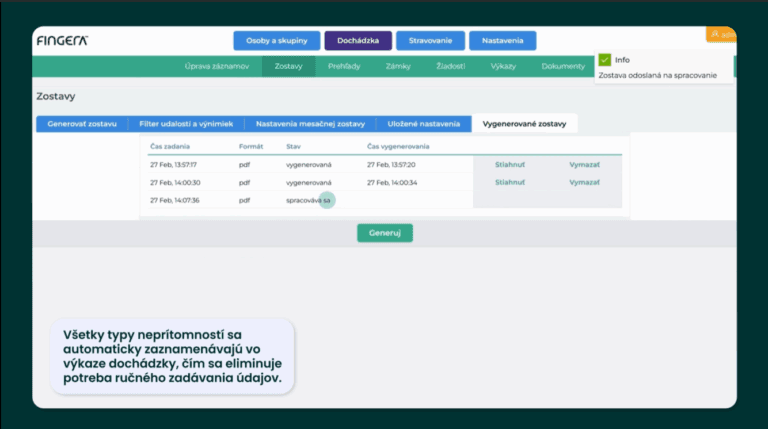Open Výkazy menu item
768x429 pixels.
503,66
